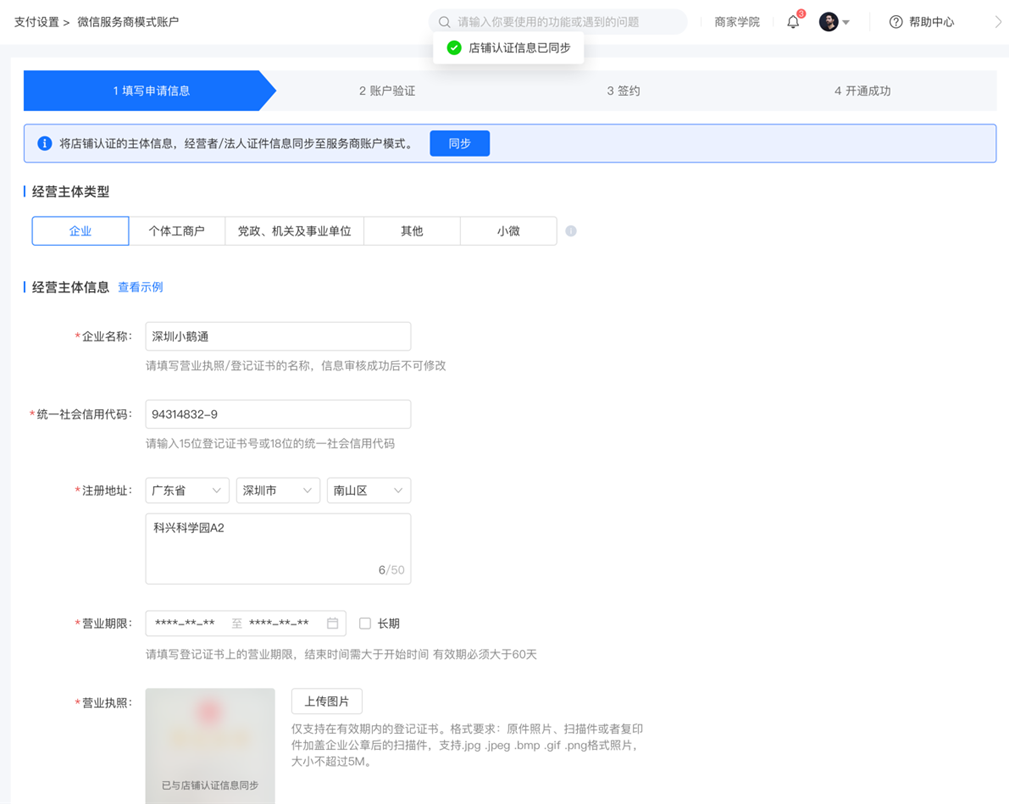Select the 小微 entity type tab
The width and height of the screenshot is (1009, 810).
coord(508,231)
